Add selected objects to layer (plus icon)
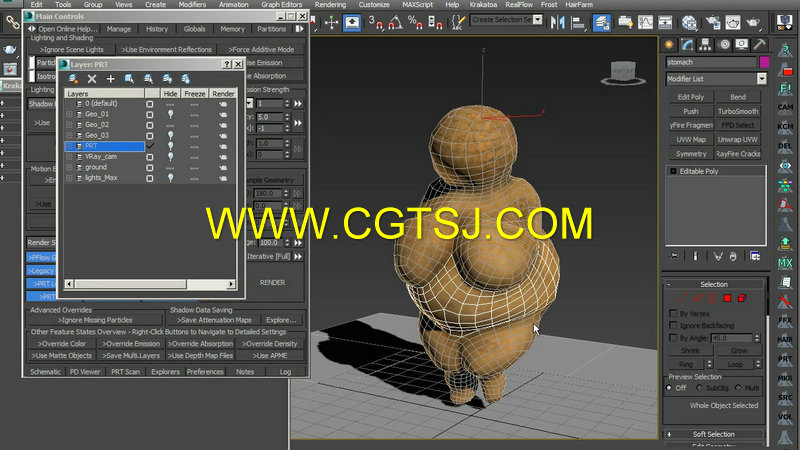The height and width of the screenshot is (450, 800). pos(110,79)
